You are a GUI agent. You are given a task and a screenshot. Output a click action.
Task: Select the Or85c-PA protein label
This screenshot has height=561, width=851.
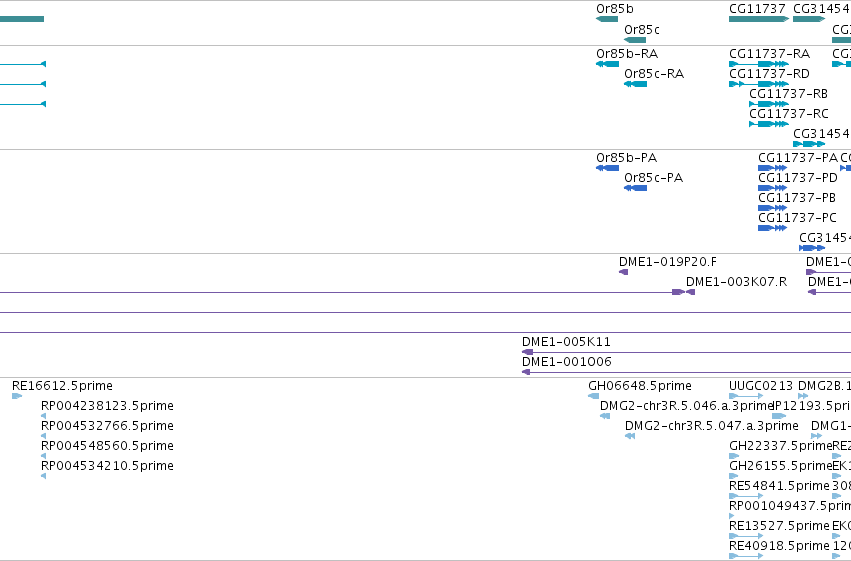(x=653, y=178)
